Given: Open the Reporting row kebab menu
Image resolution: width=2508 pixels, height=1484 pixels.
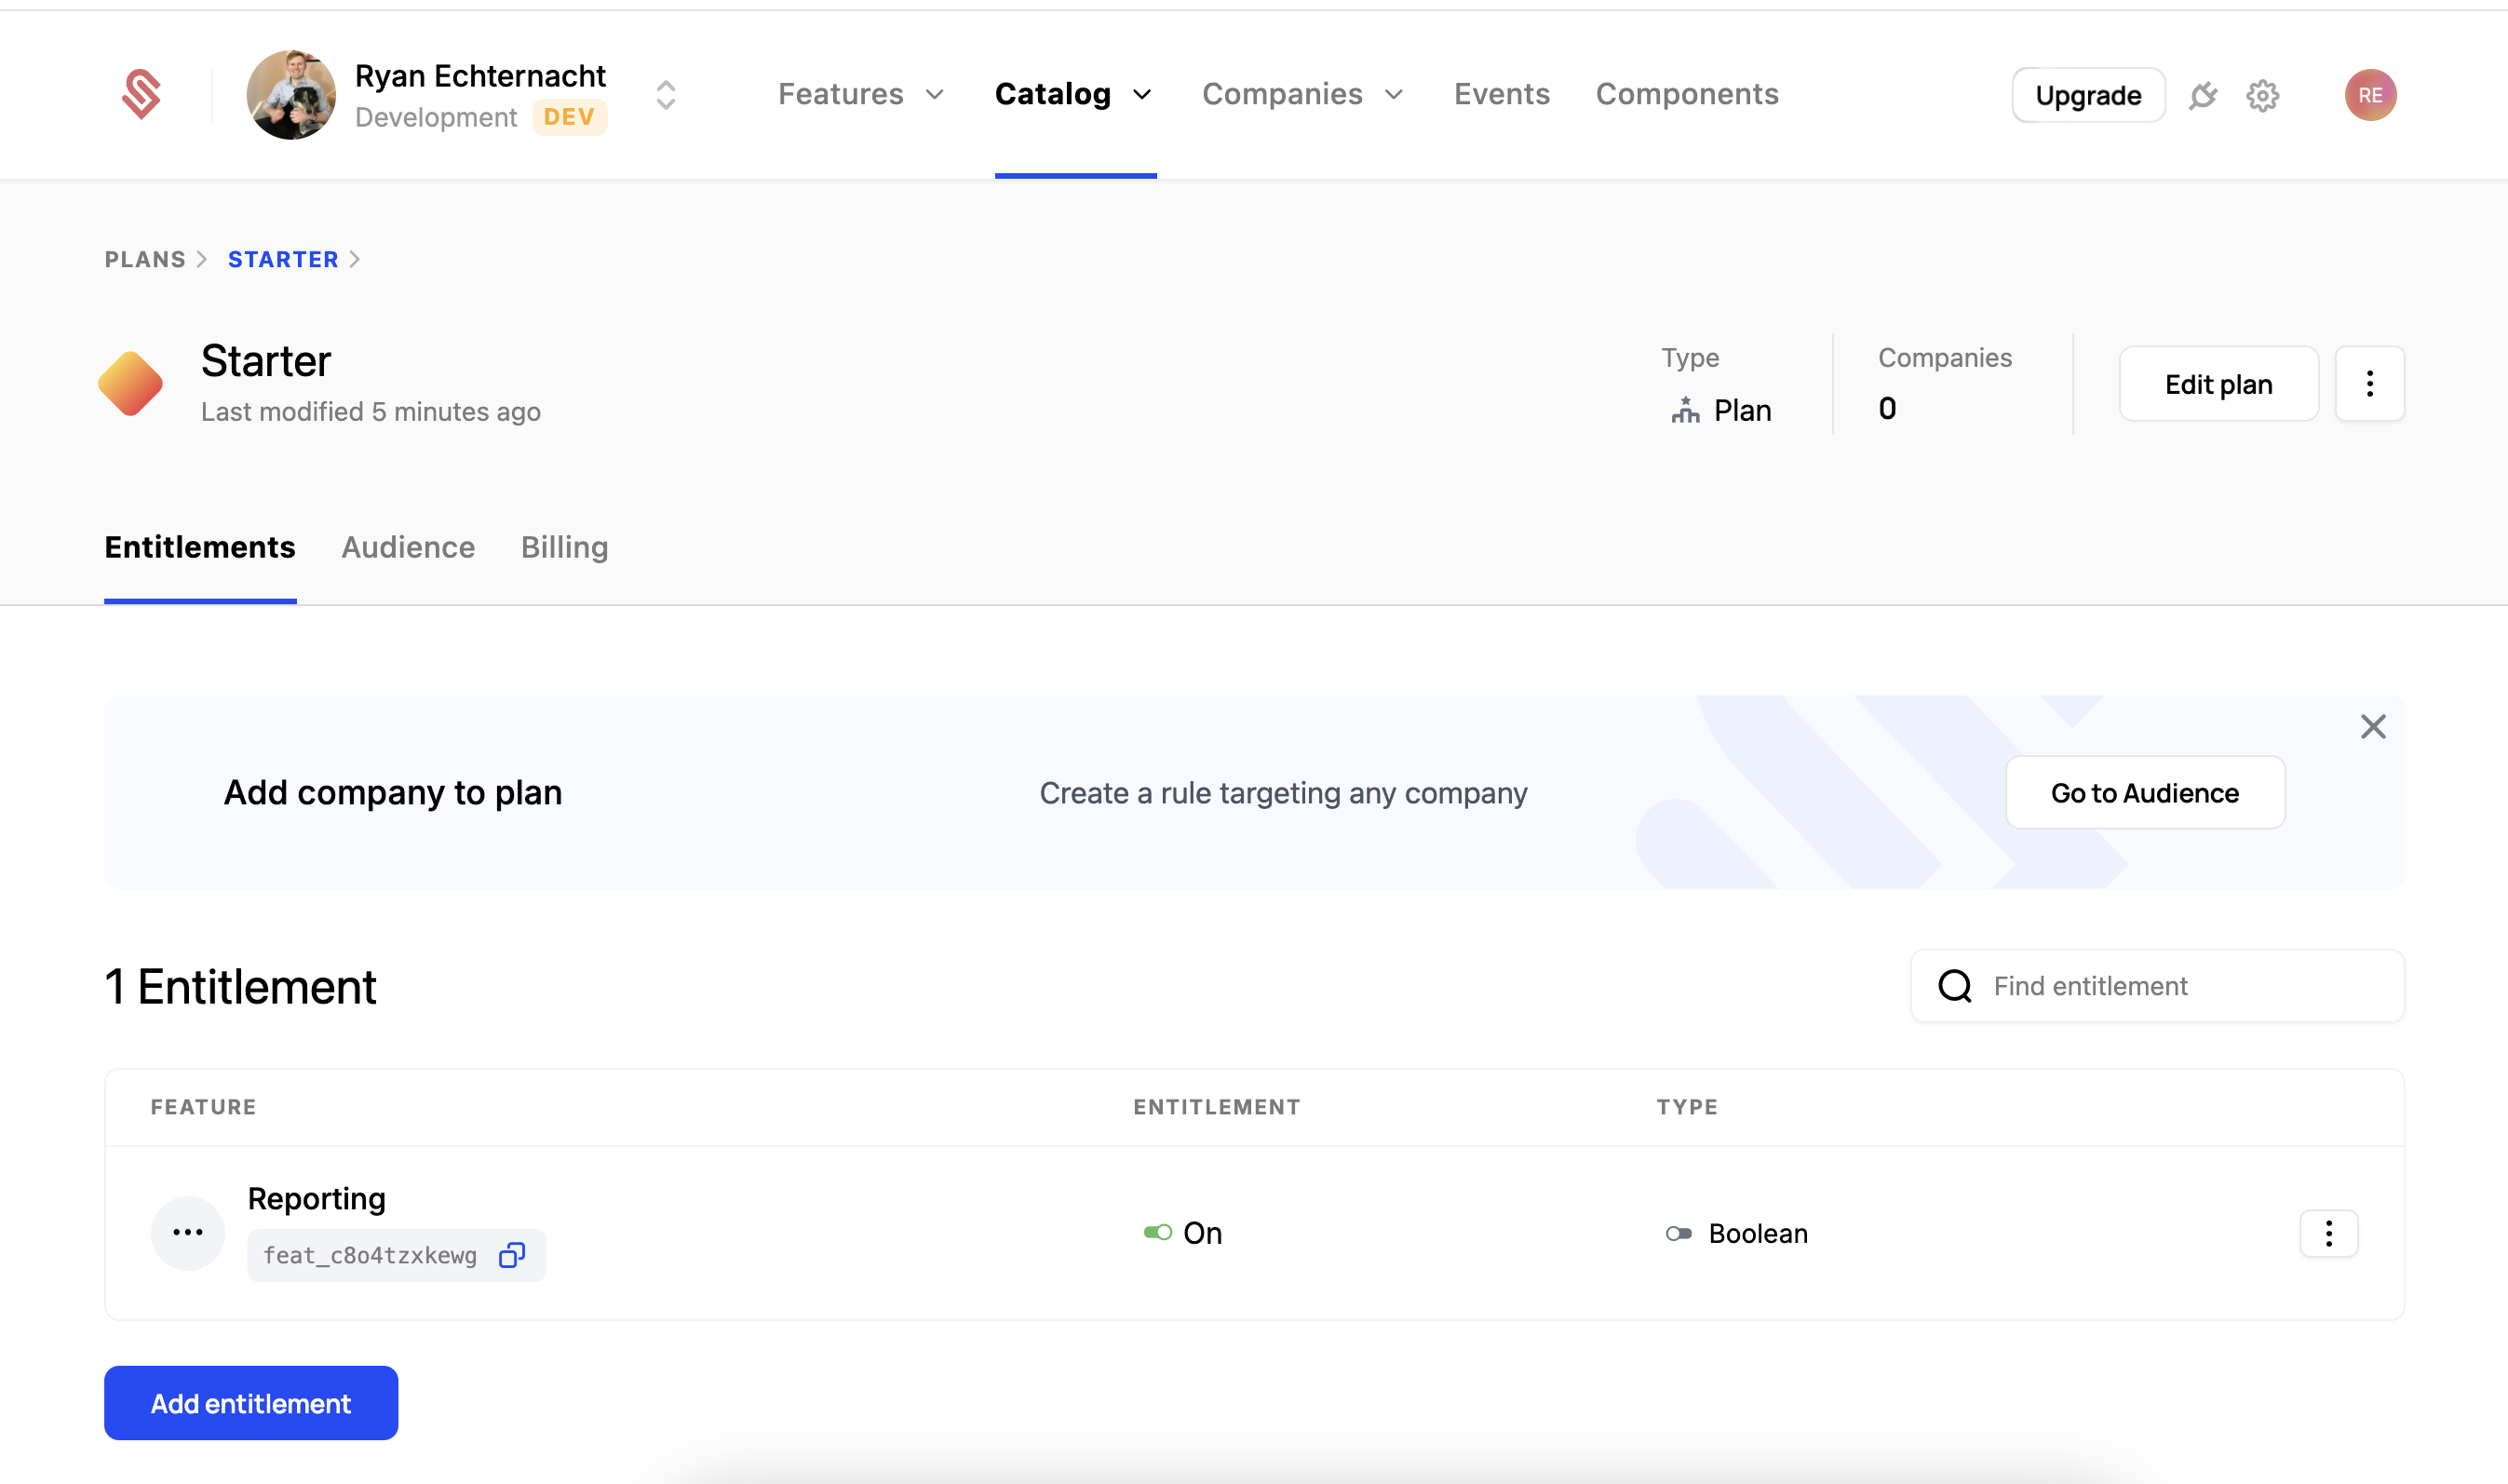Looking at the screenshot, I should [x=2328, y=1233].
